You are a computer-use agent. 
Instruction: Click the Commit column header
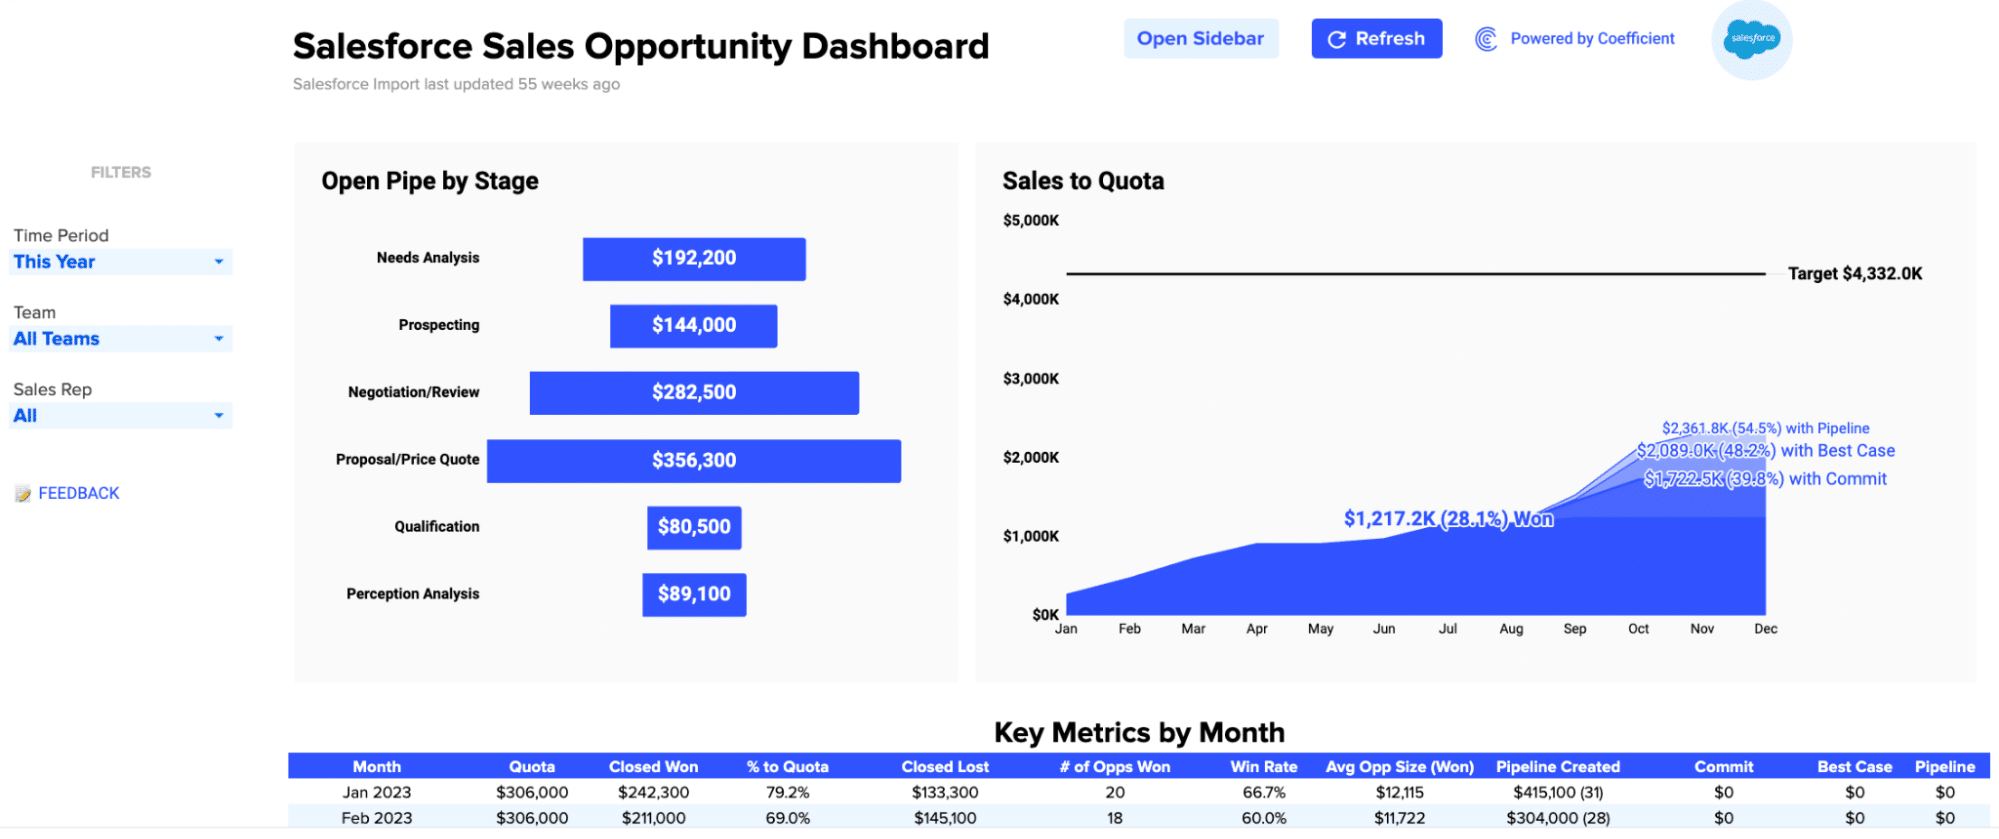click(1724, 767)
